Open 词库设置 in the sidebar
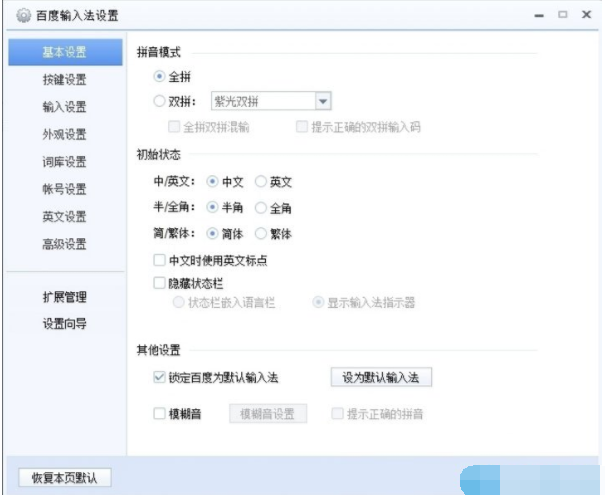Viewport: 605px width, 495px height. pyautogui.click(x=64, y=162)
